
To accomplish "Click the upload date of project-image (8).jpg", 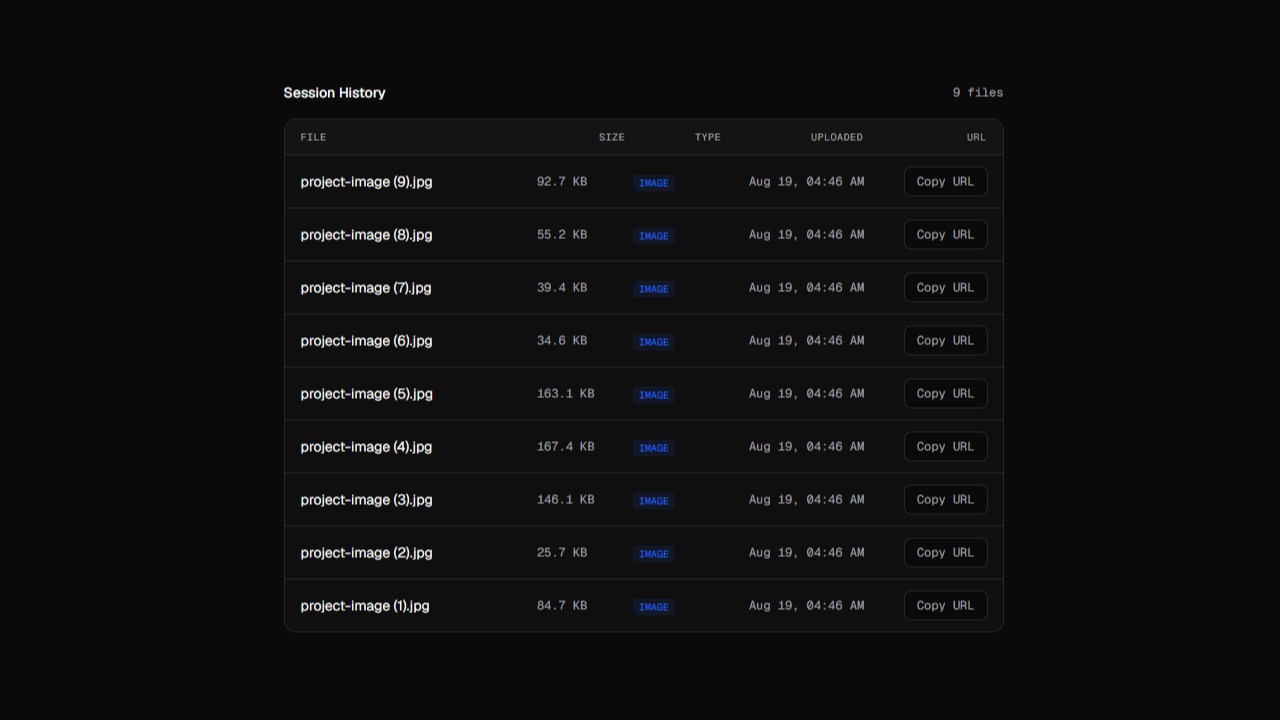I will 807,235.
